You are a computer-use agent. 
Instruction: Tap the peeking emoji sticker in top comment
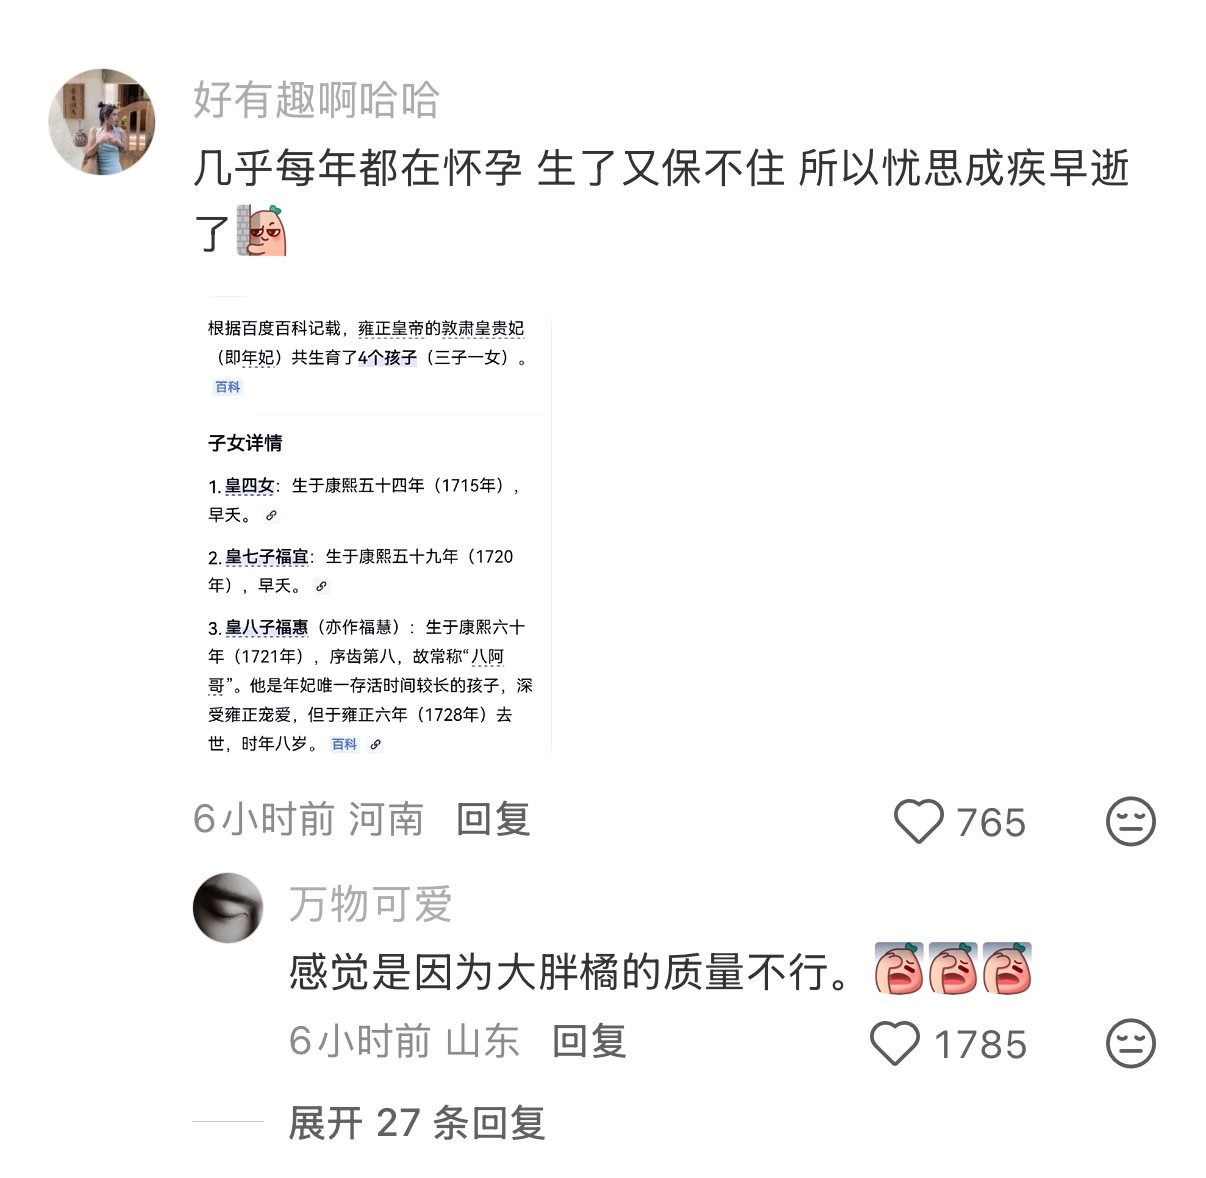pyautogui.click(x=263, y=231)
